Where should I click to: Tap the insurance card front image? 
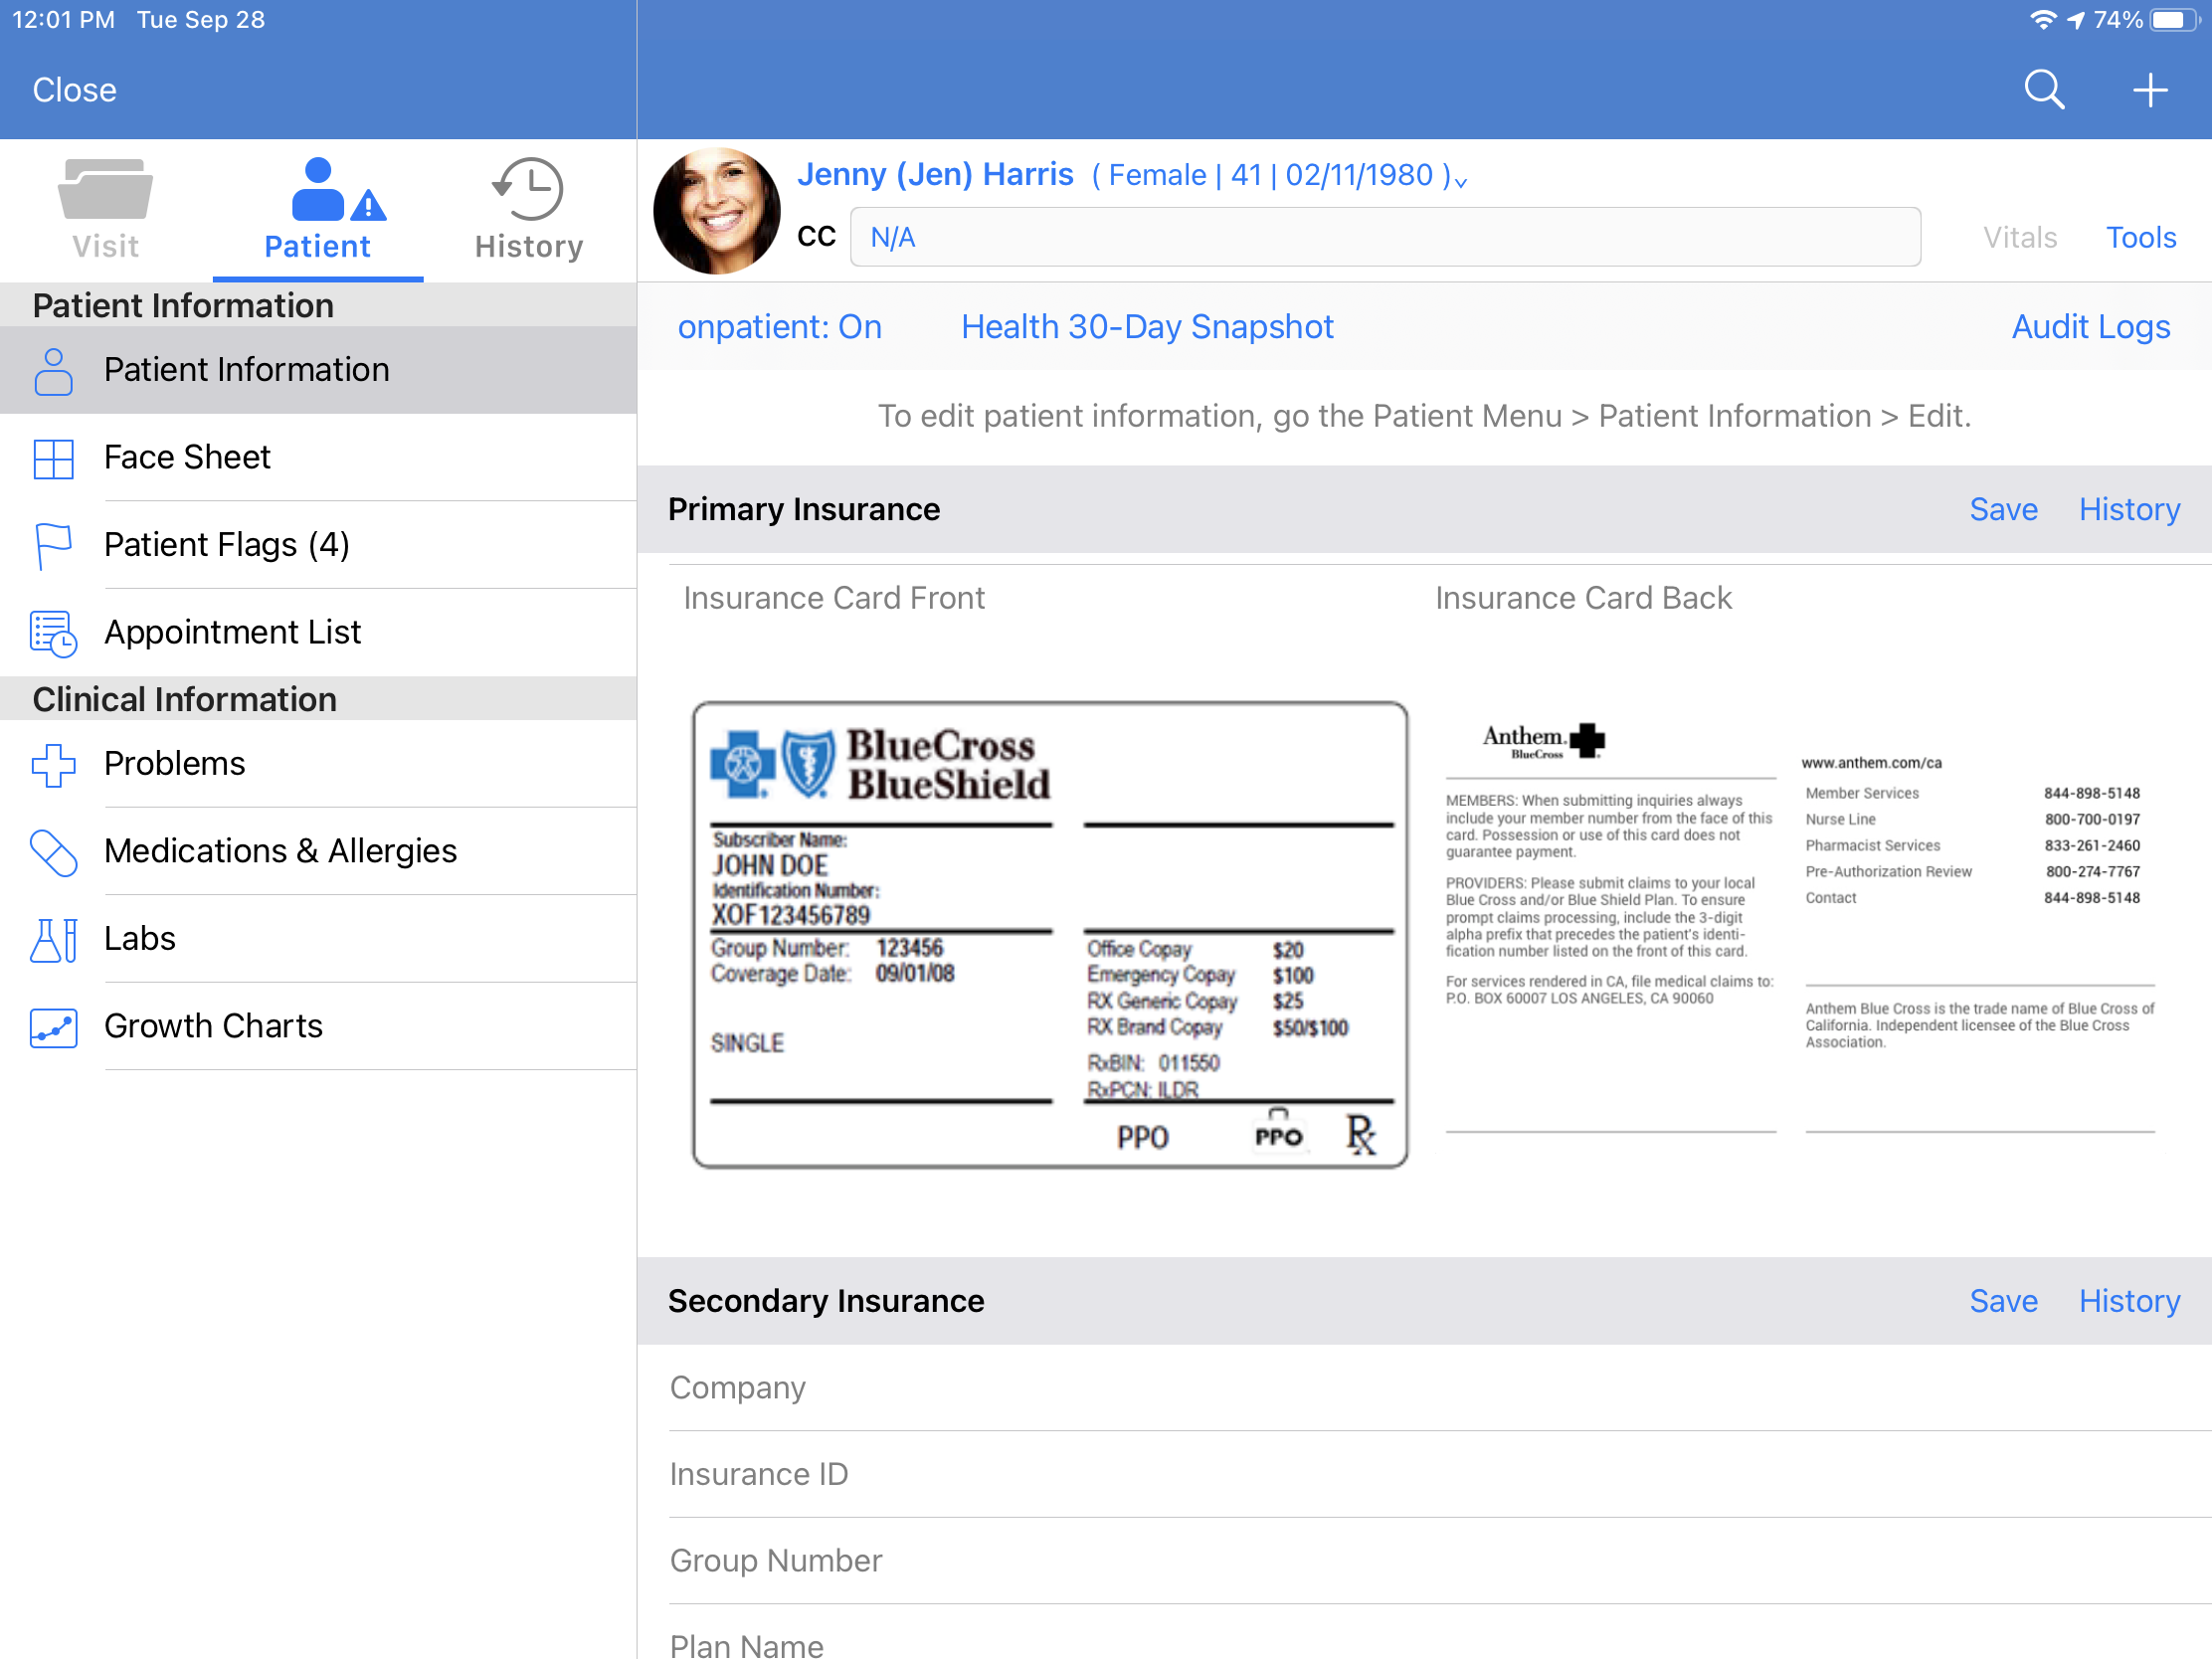tap(1050, 935)
